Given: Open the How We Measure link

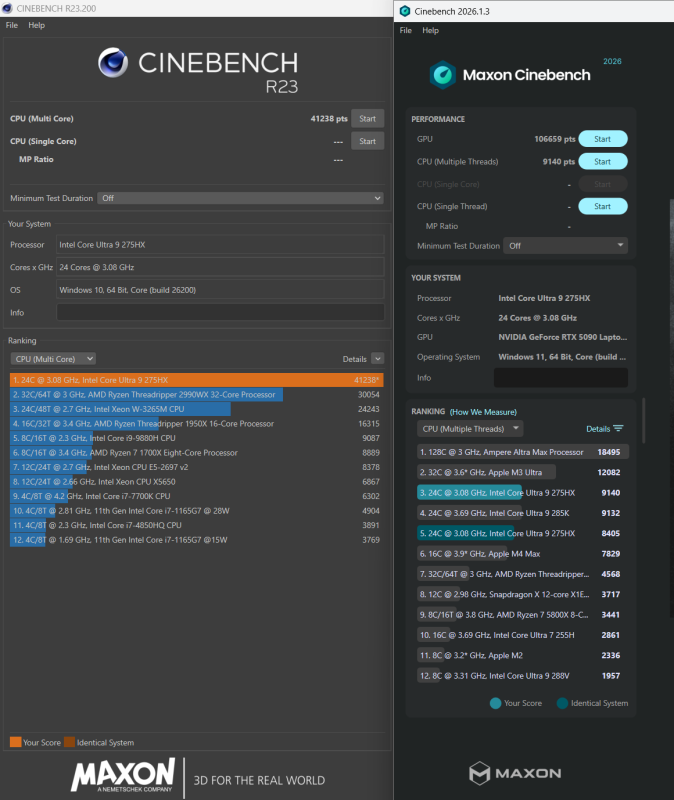Looking at the screenshot, I should pos(483,412).
